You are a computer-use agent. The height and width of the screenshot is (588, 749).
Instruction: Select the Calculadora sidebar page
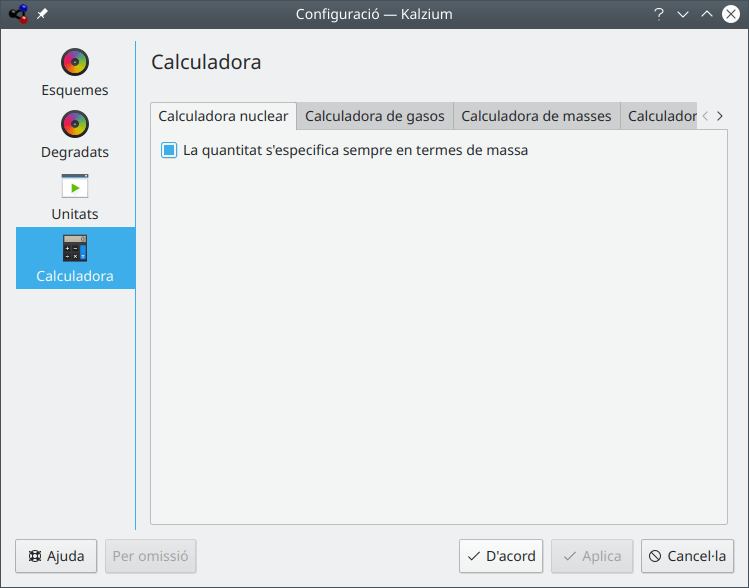click(x=75, y=258)
